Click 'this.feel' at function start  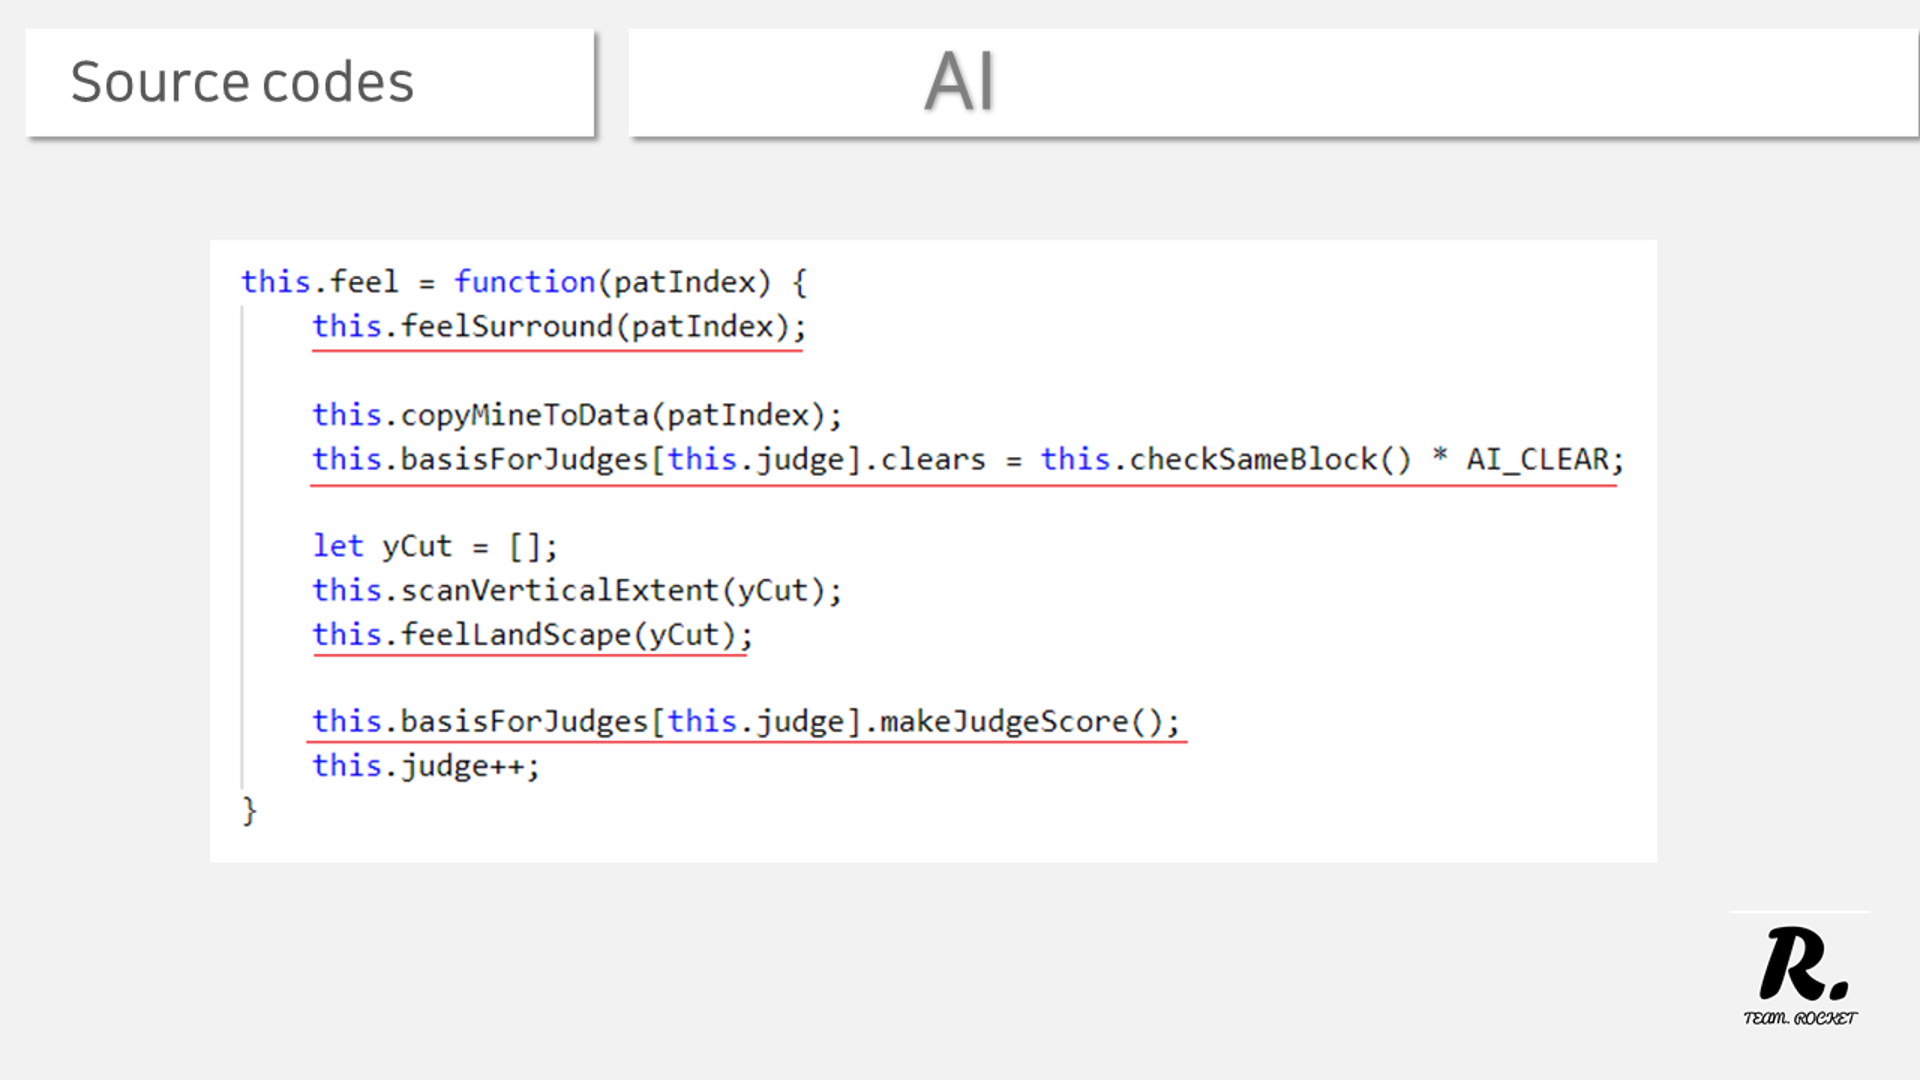(319, 282)
